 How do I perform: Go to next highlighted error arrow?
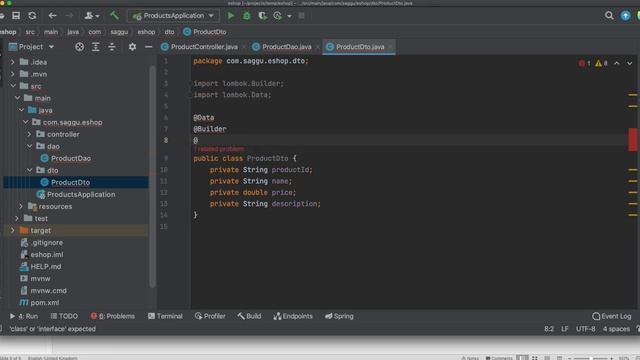[x=629, y=63]
